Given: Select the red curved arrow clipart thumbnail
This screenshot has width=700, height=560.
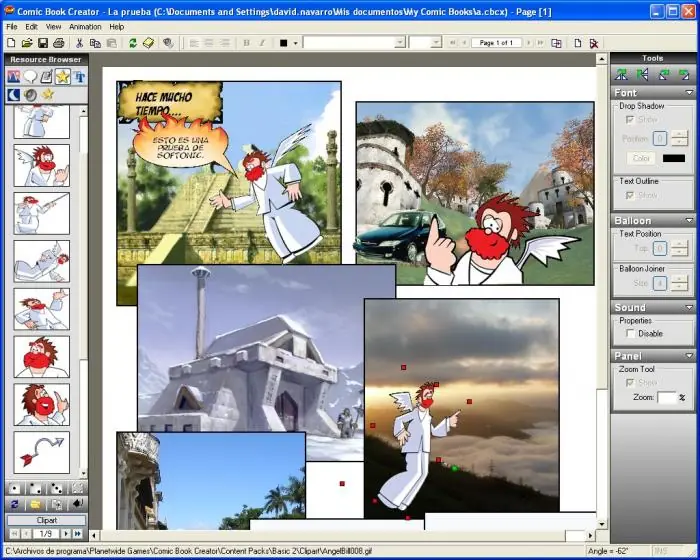Looking at the screenshot, I should click(x=42, y=452).
